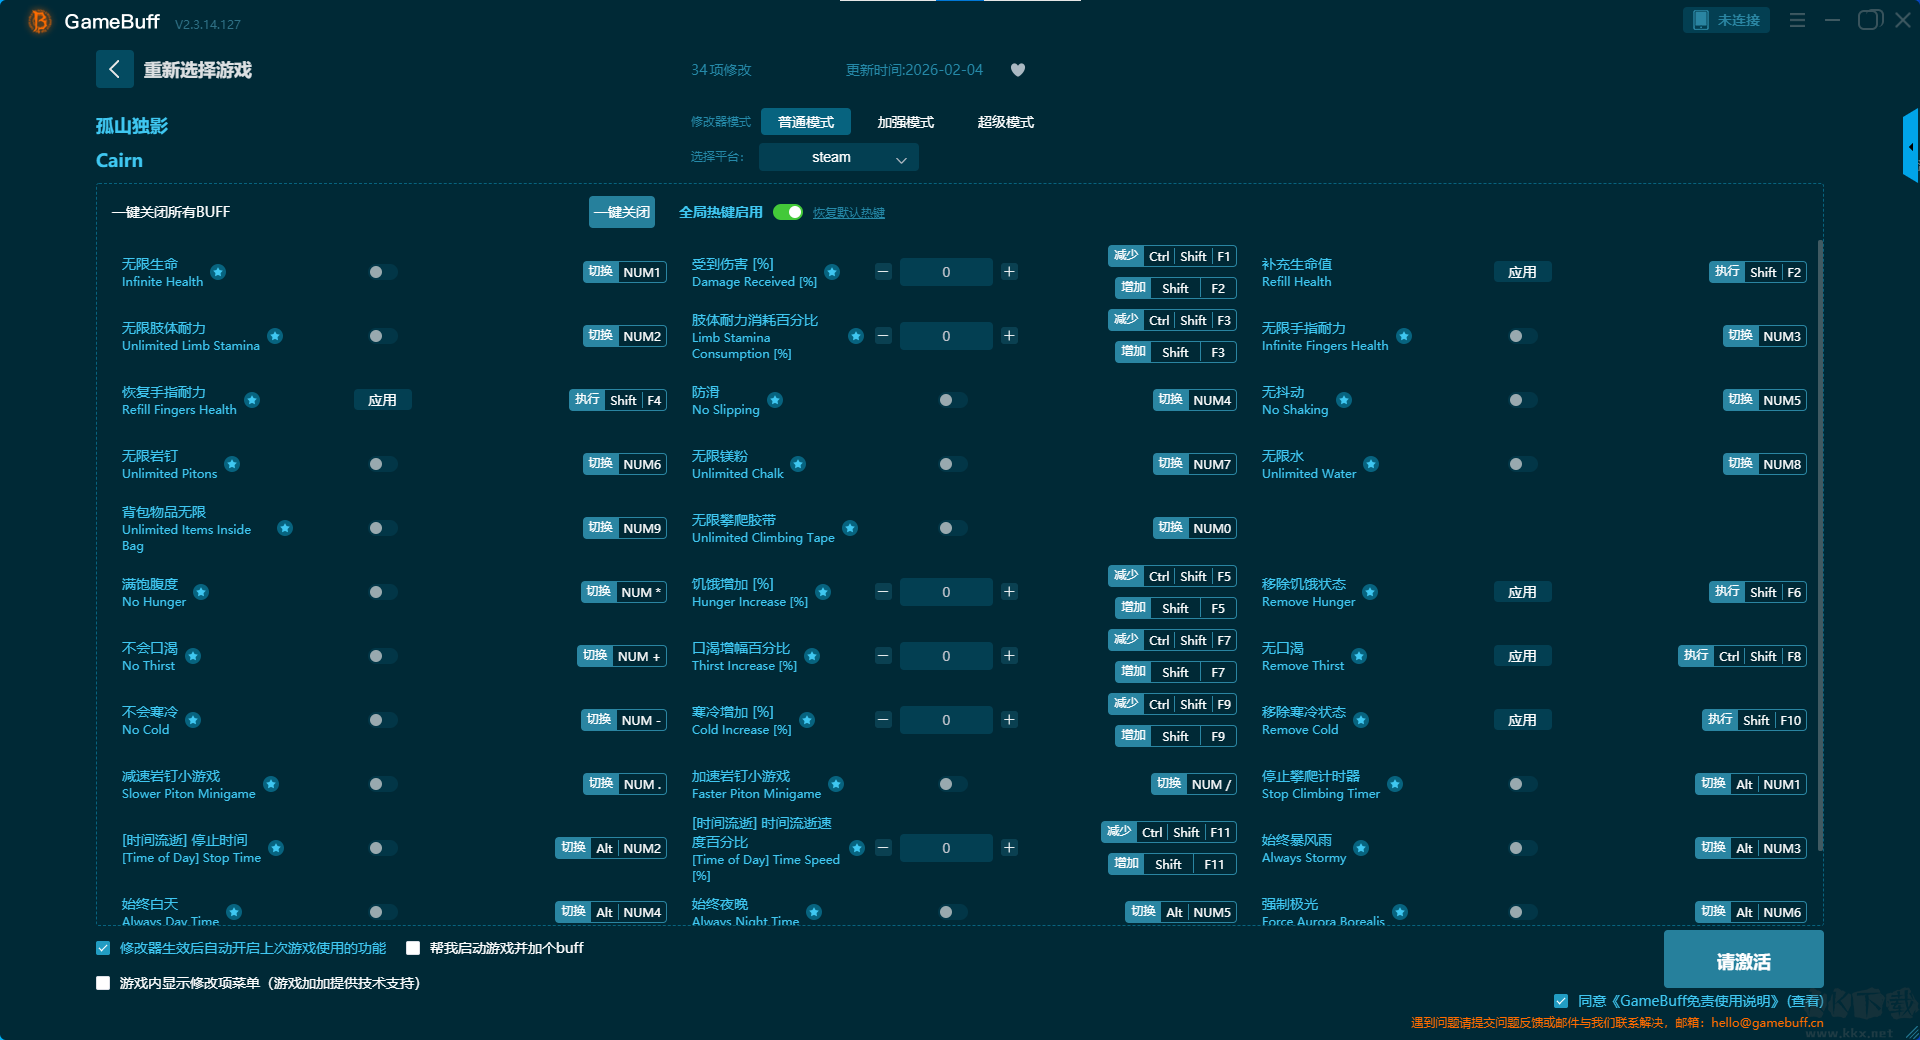Image resolution: width=1920 pixels, height=1040 pixels.
Task: Expand the right-edge side panel arrow
Action: (1910, 147)
